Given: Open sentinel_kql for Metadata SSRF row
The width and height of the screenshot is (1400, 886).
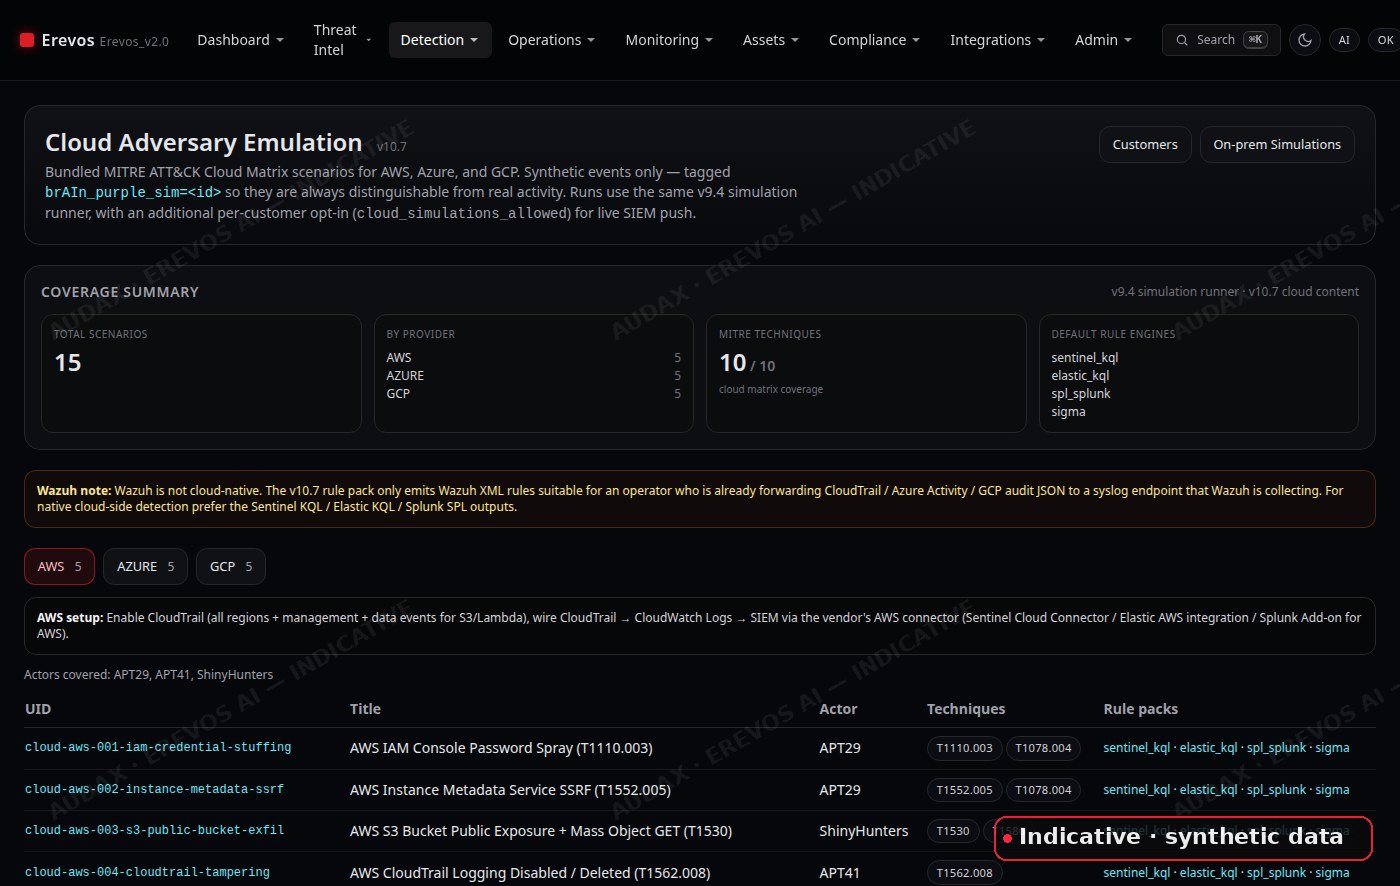Looking at the screenshot, I should click(1136, 790).
